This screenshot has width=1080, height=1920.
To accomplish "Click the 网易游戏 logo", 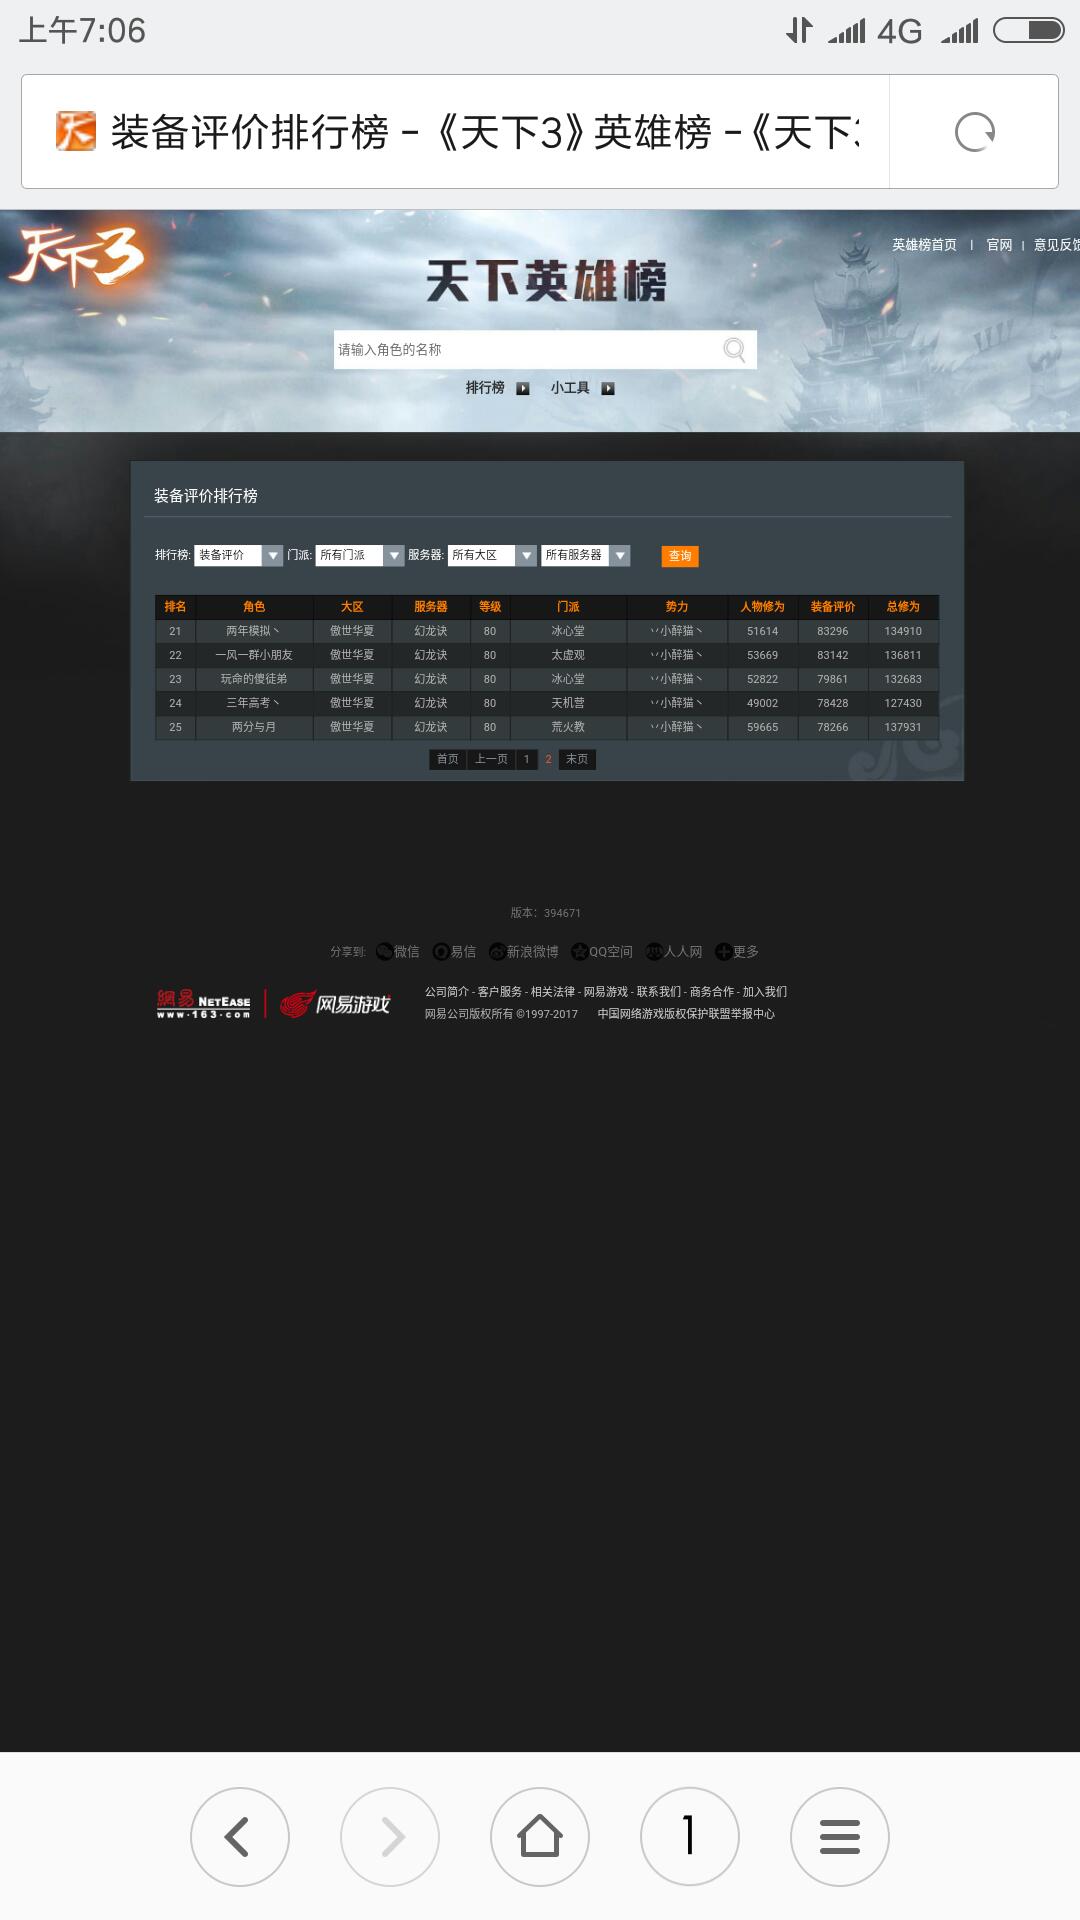I will click(335, 1004).
